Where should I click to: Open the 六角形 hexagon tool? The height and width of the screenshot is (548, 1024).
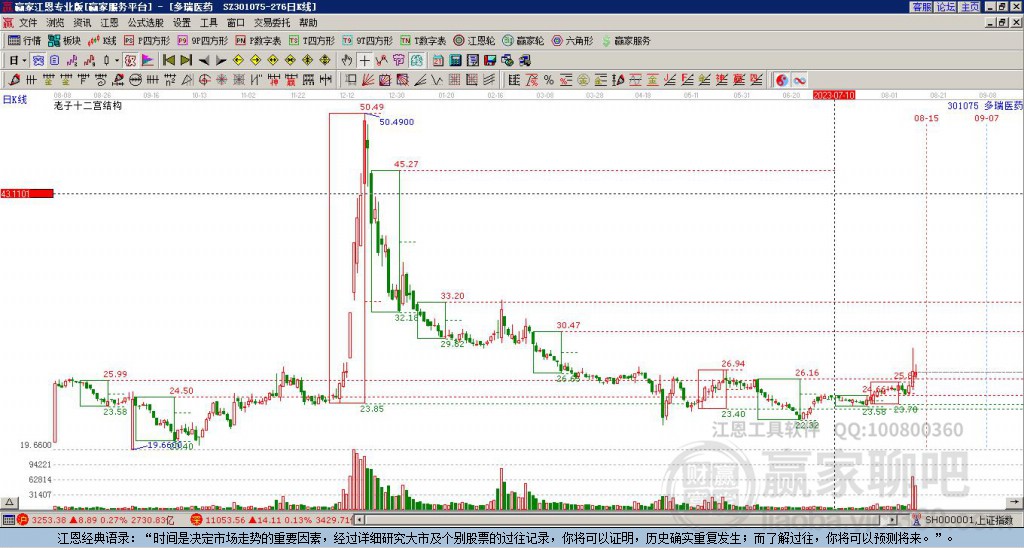(x=572, y=40)
